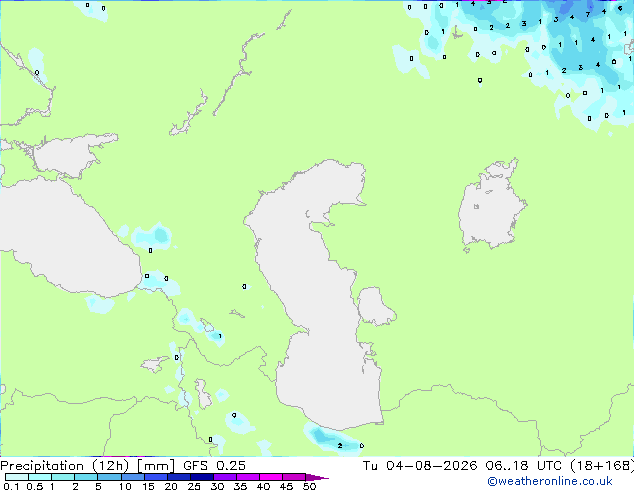Click the '06..18 UTC' time range text
The width and height of the screenshot is (634, 490).
click(x=523, y=466)
